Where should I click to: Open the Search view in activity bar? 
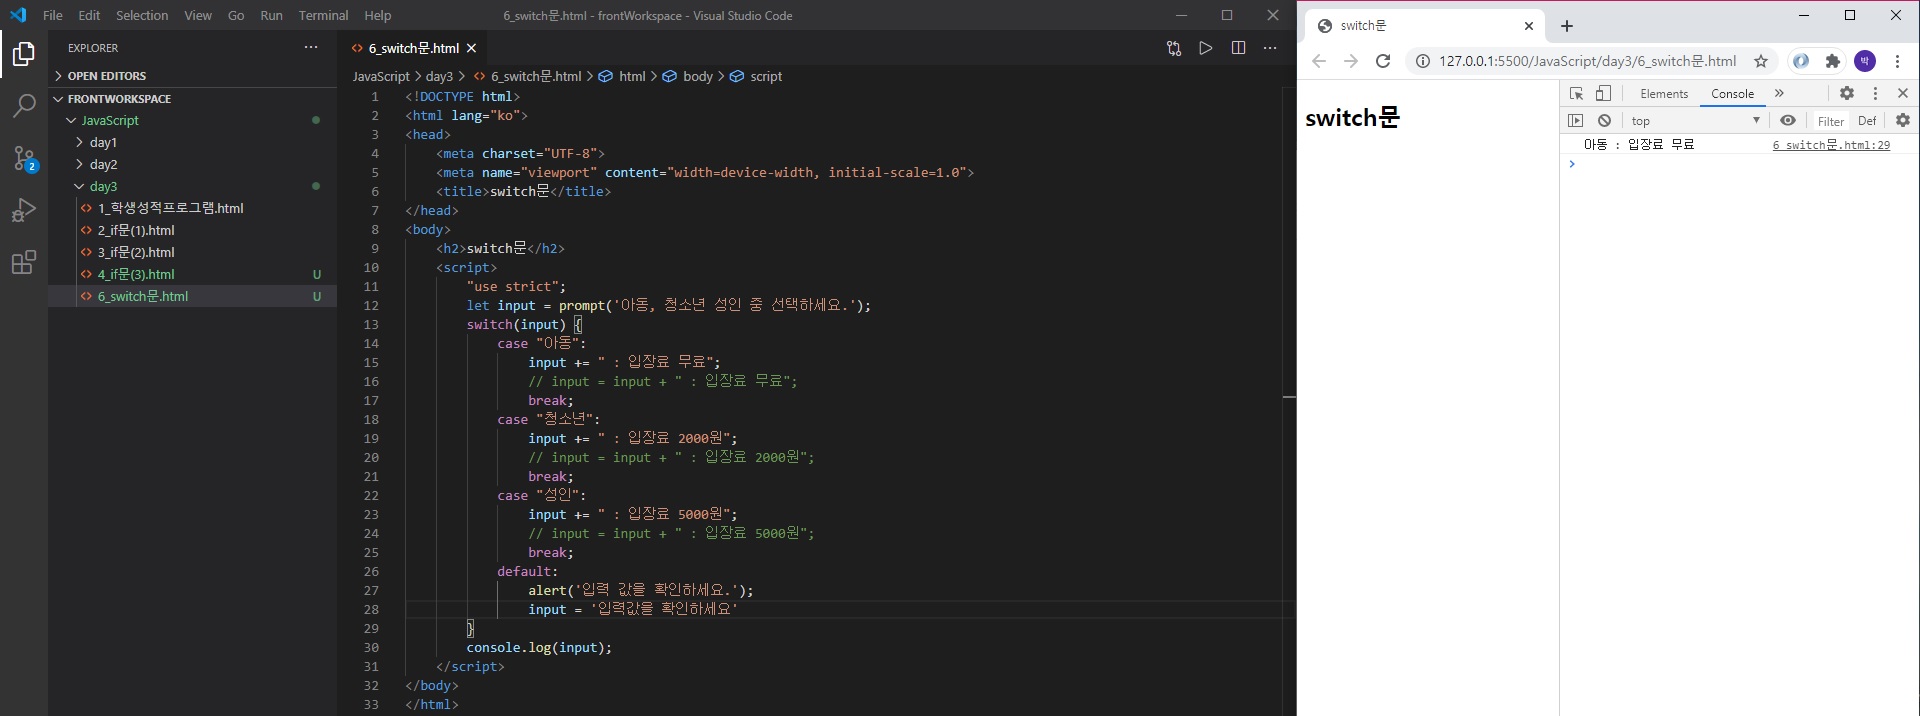(24, 106)
